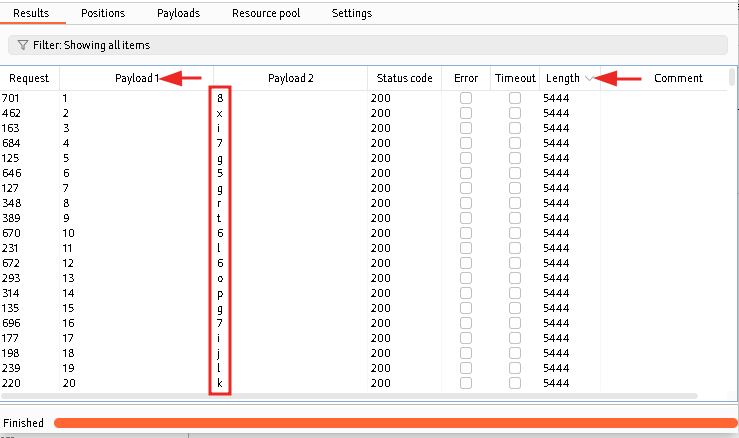This screenshot has width=739, height=438.
Task: Sort by Status code column header
Action: click(404, 78)
